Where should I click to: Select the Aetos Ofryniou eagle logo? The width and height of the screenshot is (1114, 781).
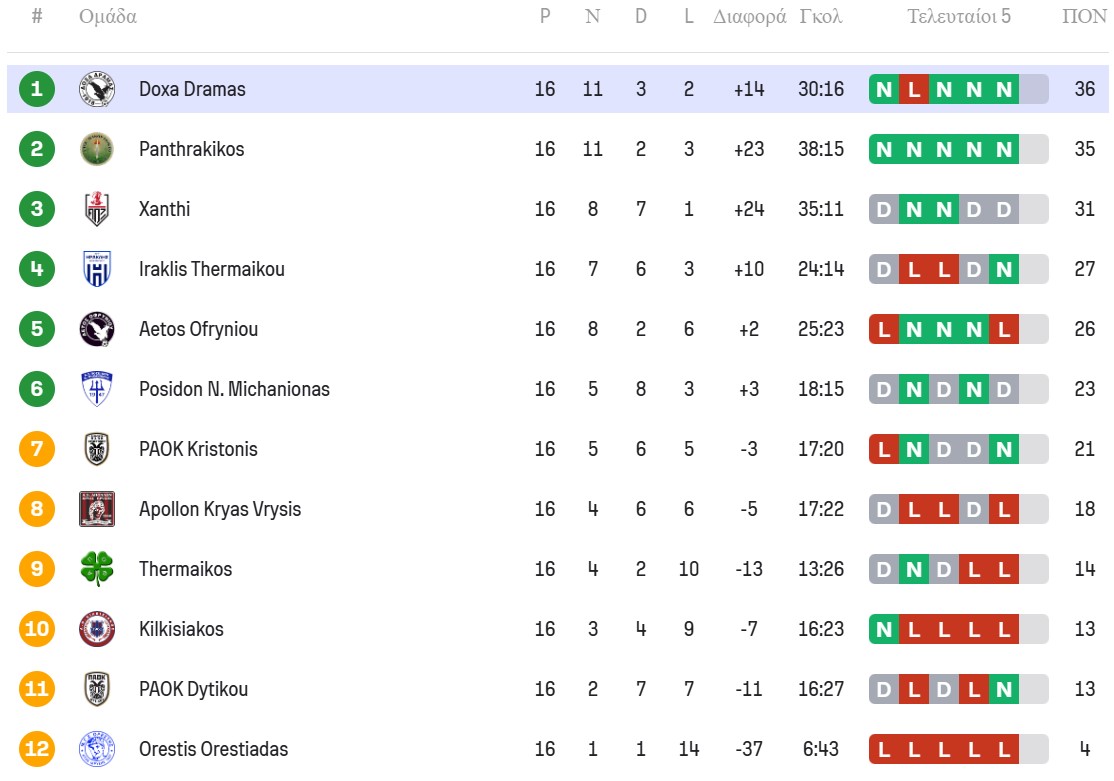click(97, 329)
